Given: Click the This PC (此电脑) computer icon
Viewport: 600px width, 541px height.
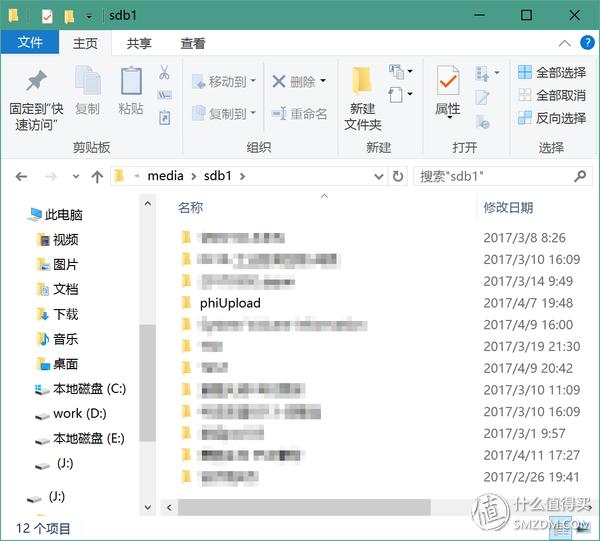Looking at the screenshot, I should point(34,214).
